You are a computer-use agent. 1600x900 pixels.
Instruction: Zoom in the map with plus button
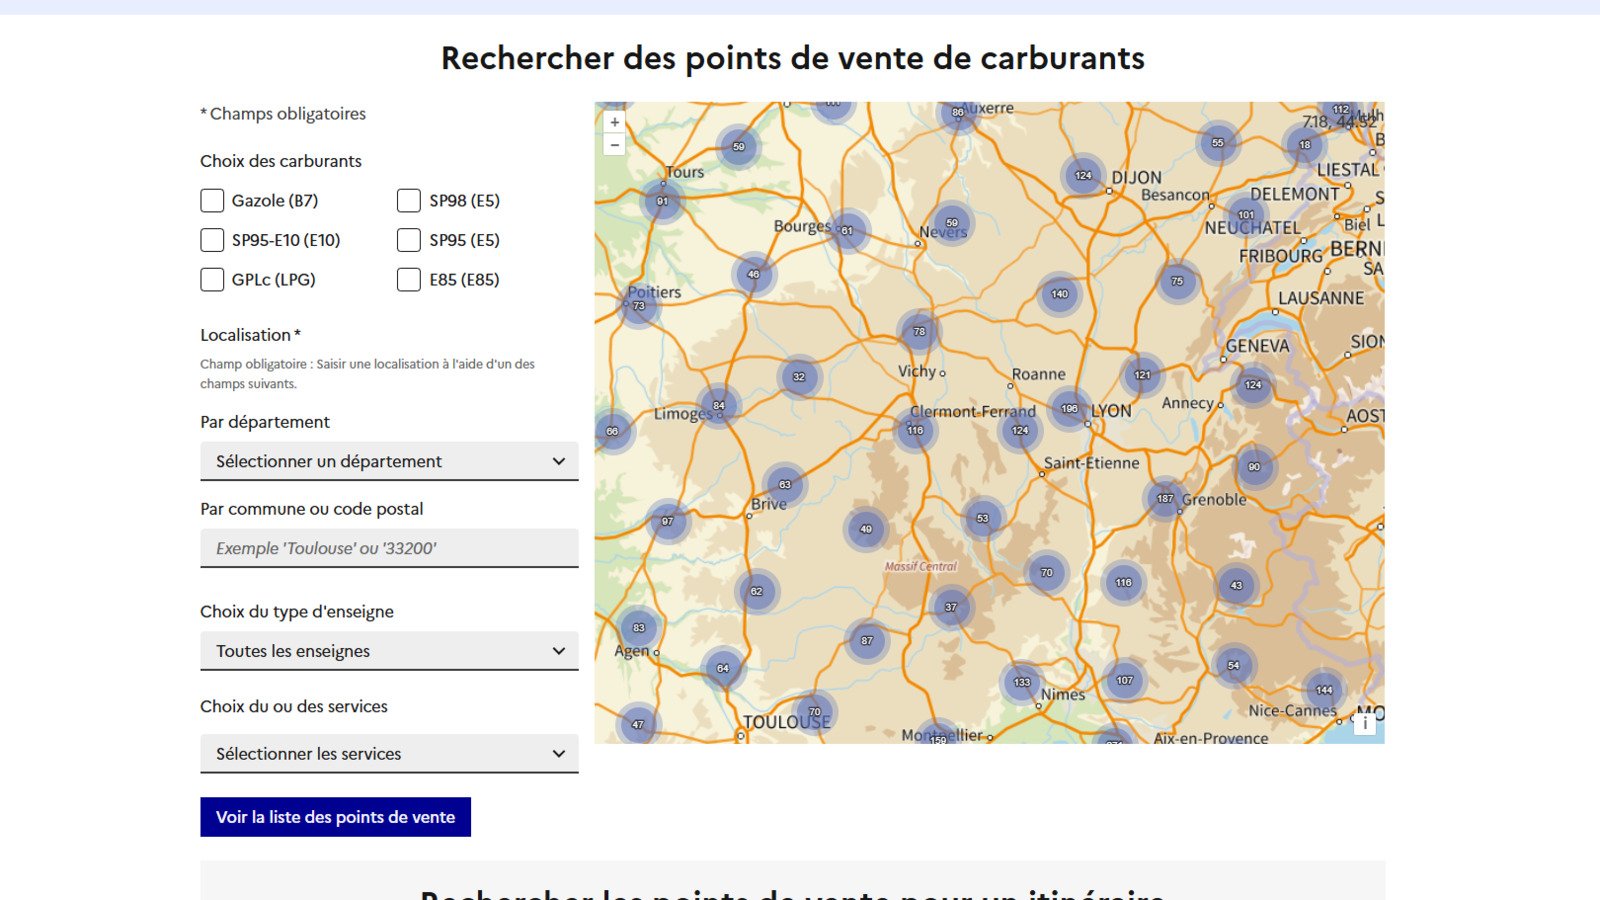tap(614, 122)
